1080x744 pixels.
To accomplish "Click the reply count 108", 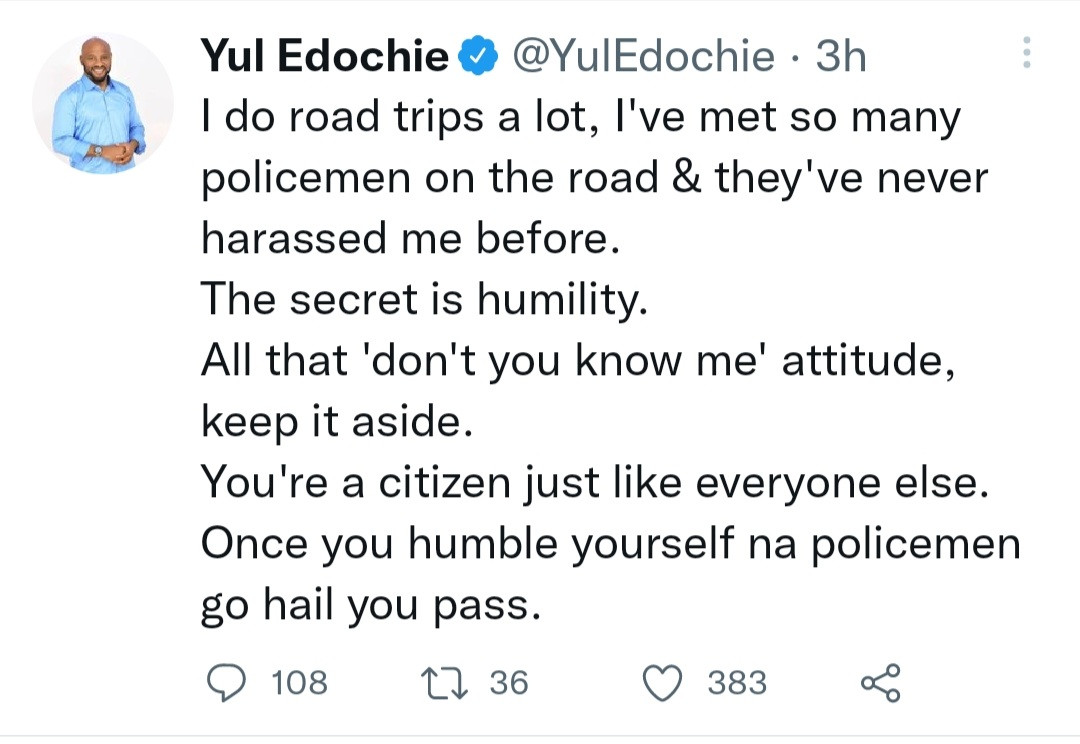I will pos(299,683).
